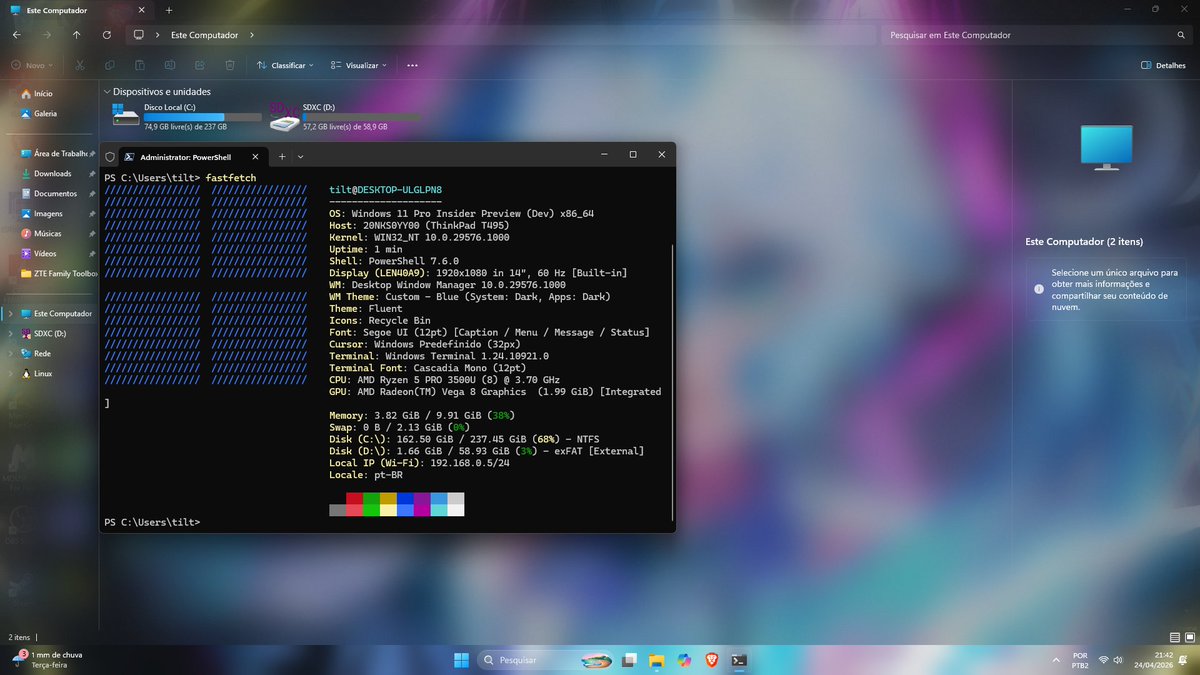Click the Task View icon on the taskbar

[629, 660]
